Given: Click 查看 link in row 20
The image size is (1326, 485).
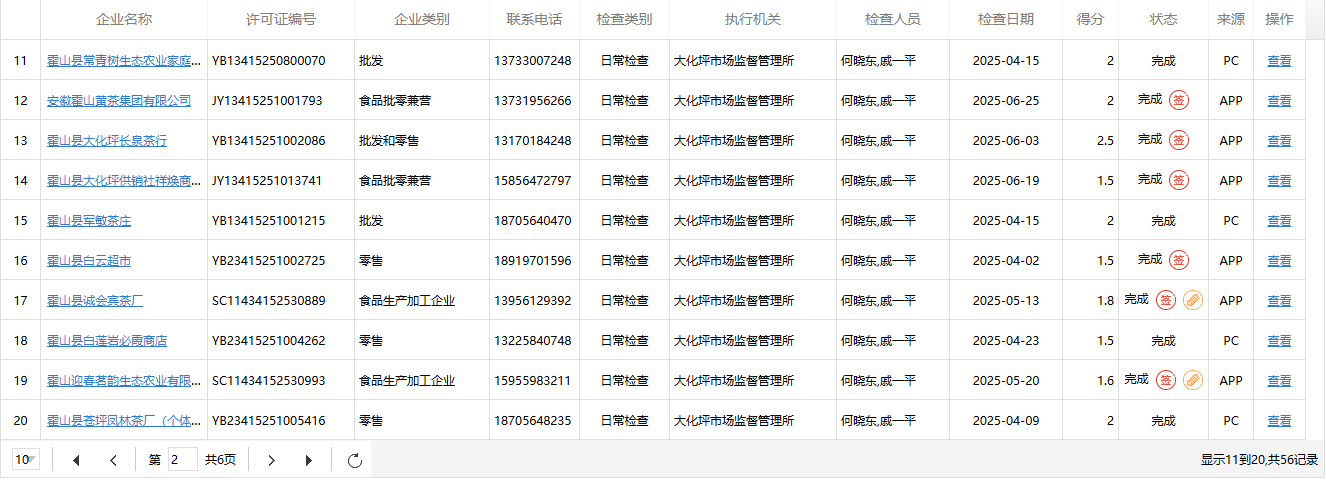Looking at the screenshot, I should [x=1279, y=421].
